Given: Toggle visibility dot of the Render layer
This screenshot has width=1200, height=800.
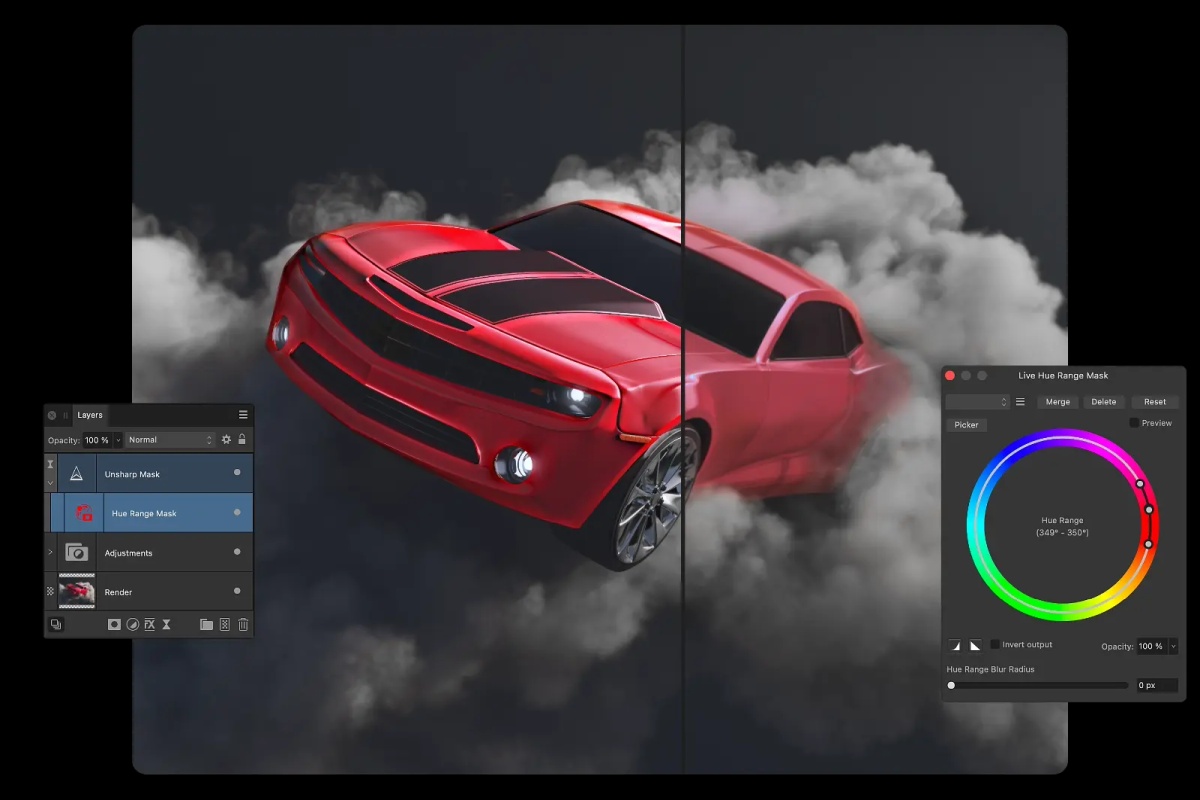Looking at the screenshot, I should pos(237,592).
